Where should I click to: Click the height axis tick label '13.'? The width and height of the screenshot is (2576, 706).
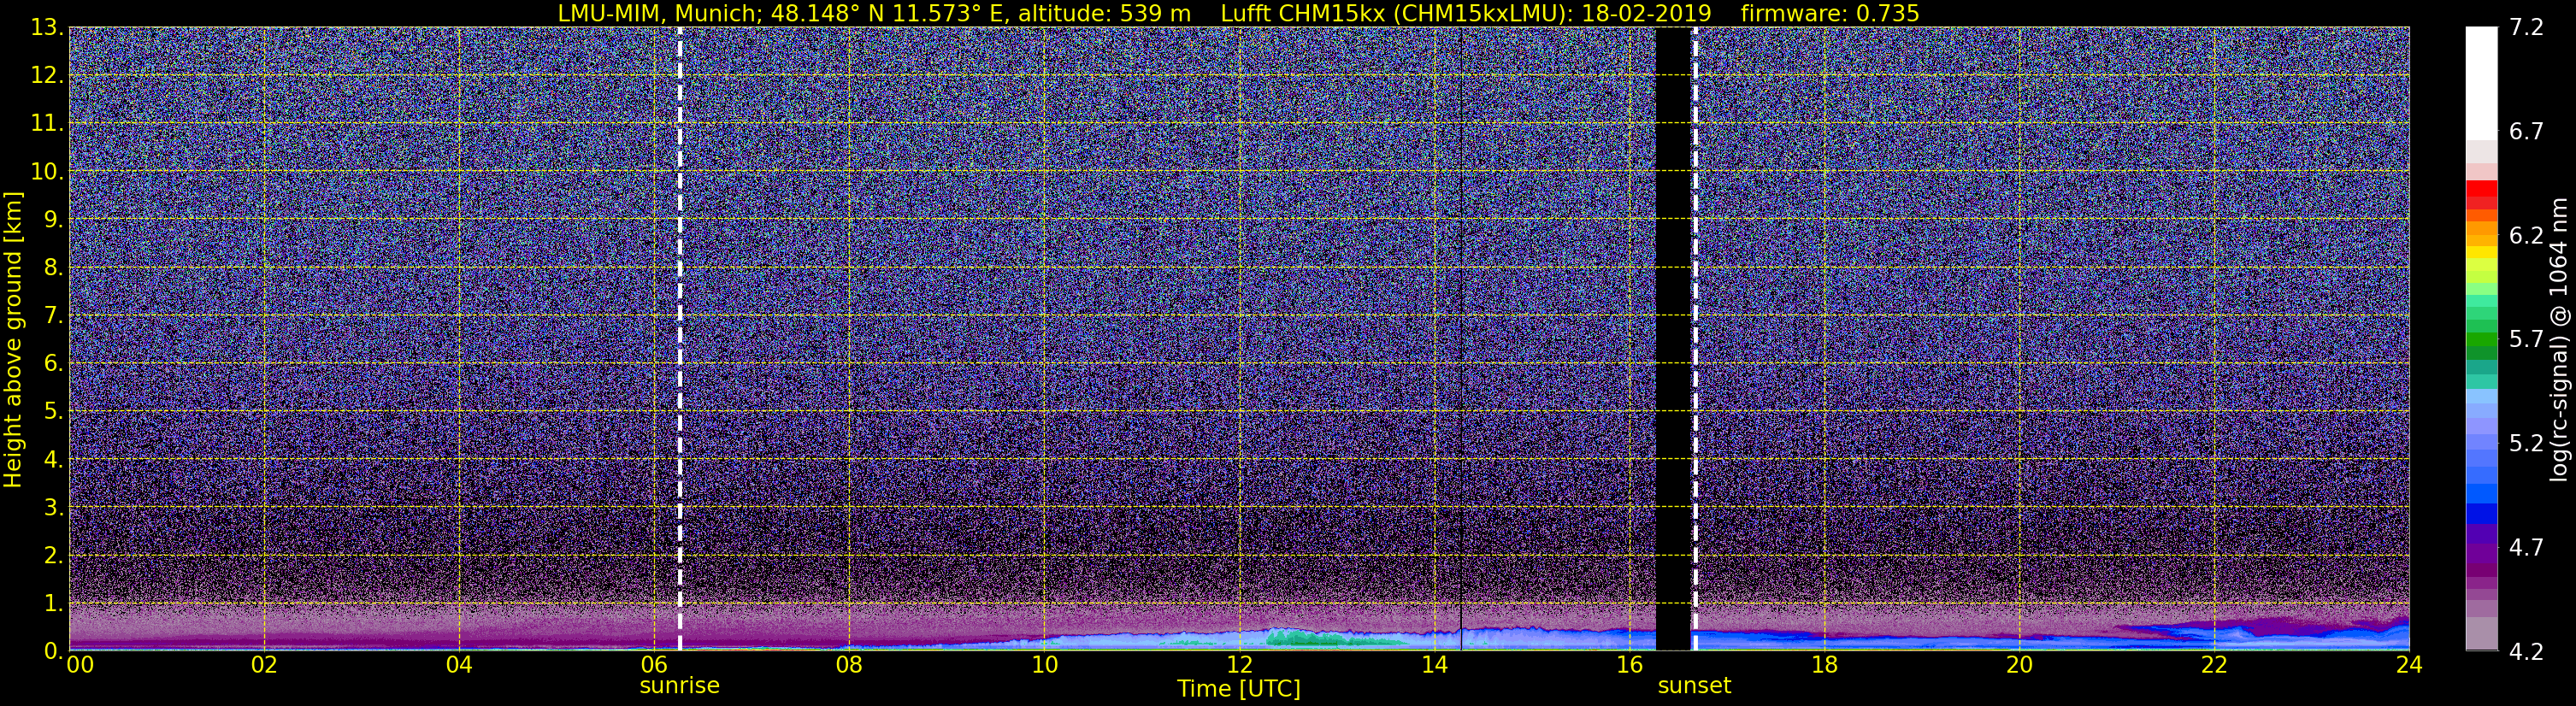click(x=47, y=27)
